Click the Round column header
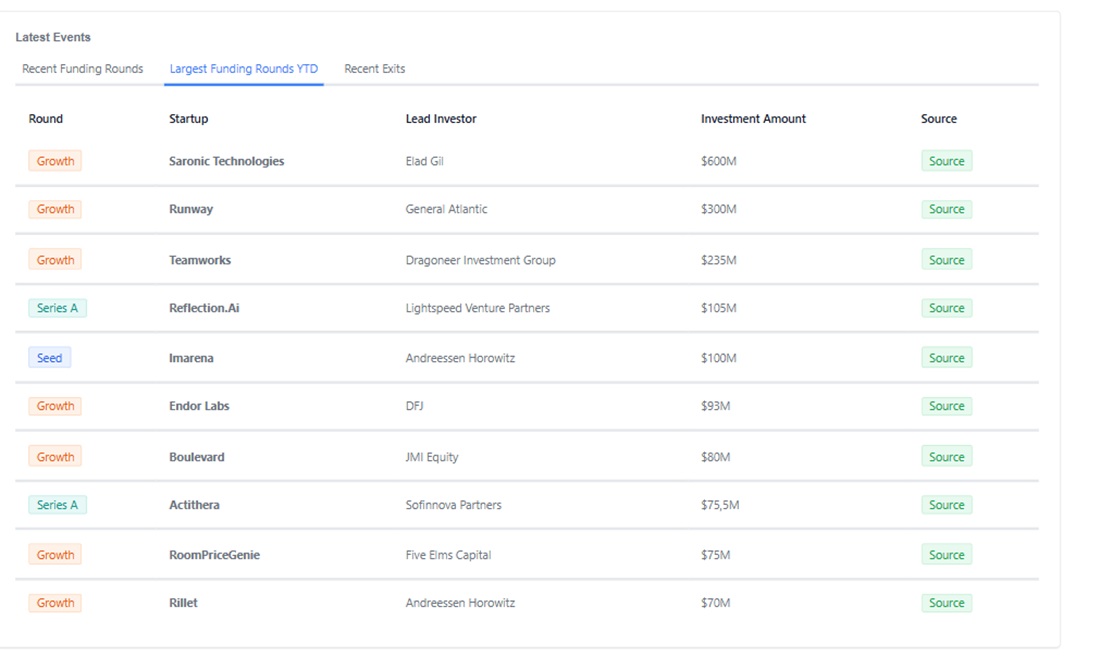1100x656 pixels. point(46,119)
